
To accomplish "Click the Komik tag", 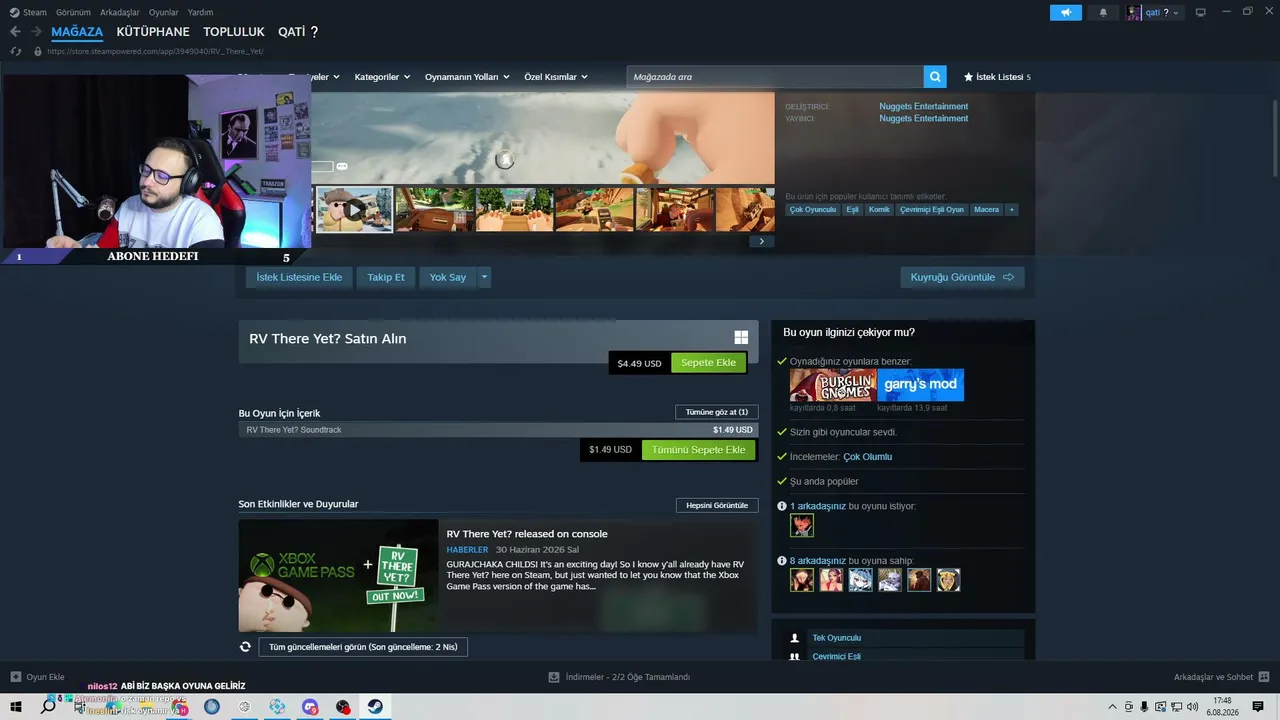I will [879, 209].
